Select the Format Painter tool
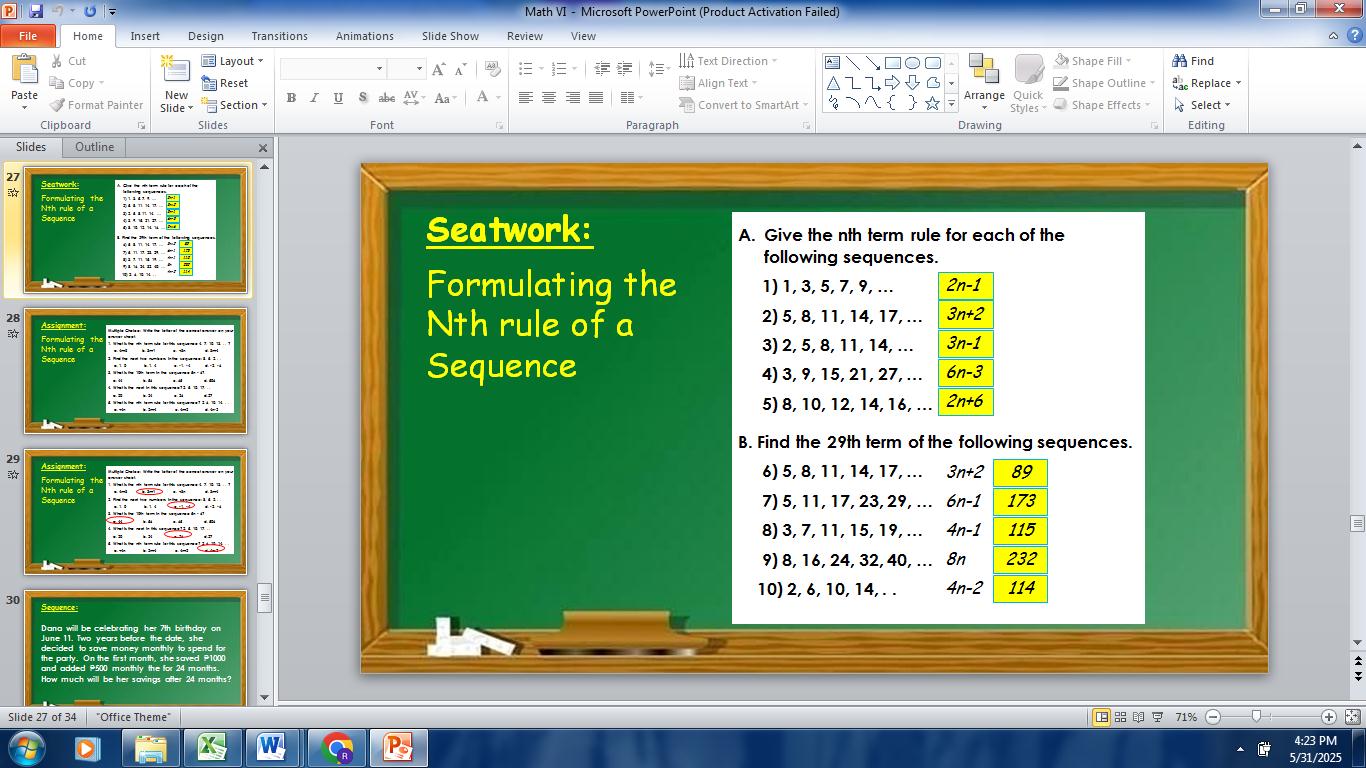 tap(97, 105)
